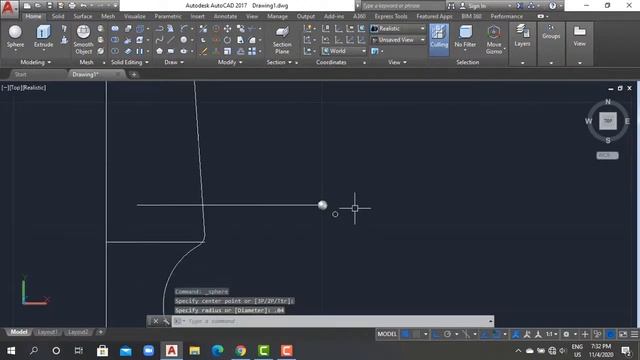Switch to the Start file tab
Screen dimensions: 640x360
20,74
